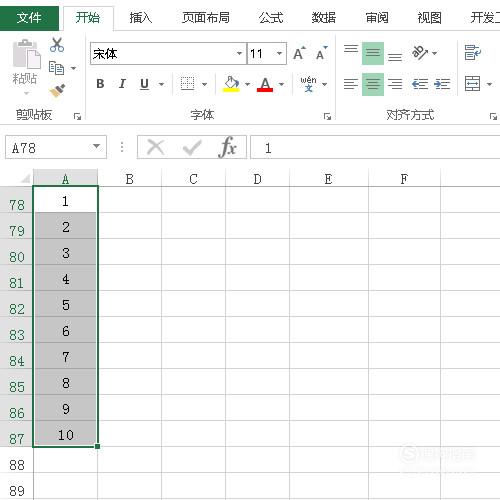Click the text orientation icon
The width and height of the screenshot is (500, 500).
pos(420,53)
